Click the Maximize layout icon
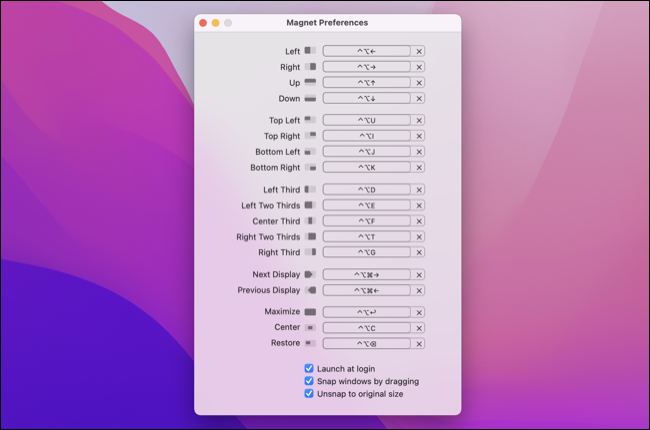The width and height of the screenshot is (650, 430). (x=310, y=312)
